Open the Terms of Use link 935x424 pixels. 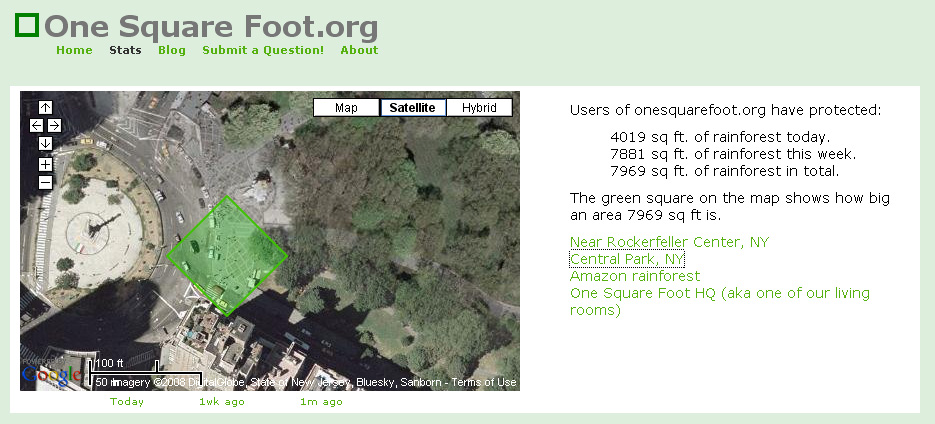coord(484,382)
